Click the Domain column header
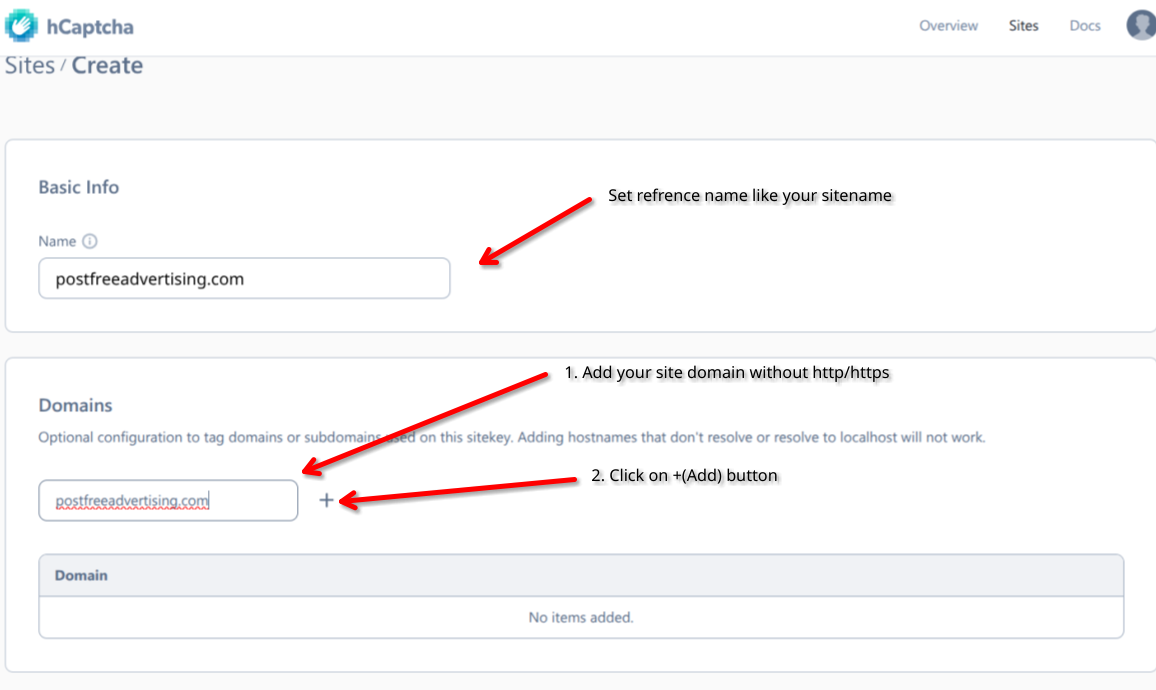 click(x=80, y=575)
